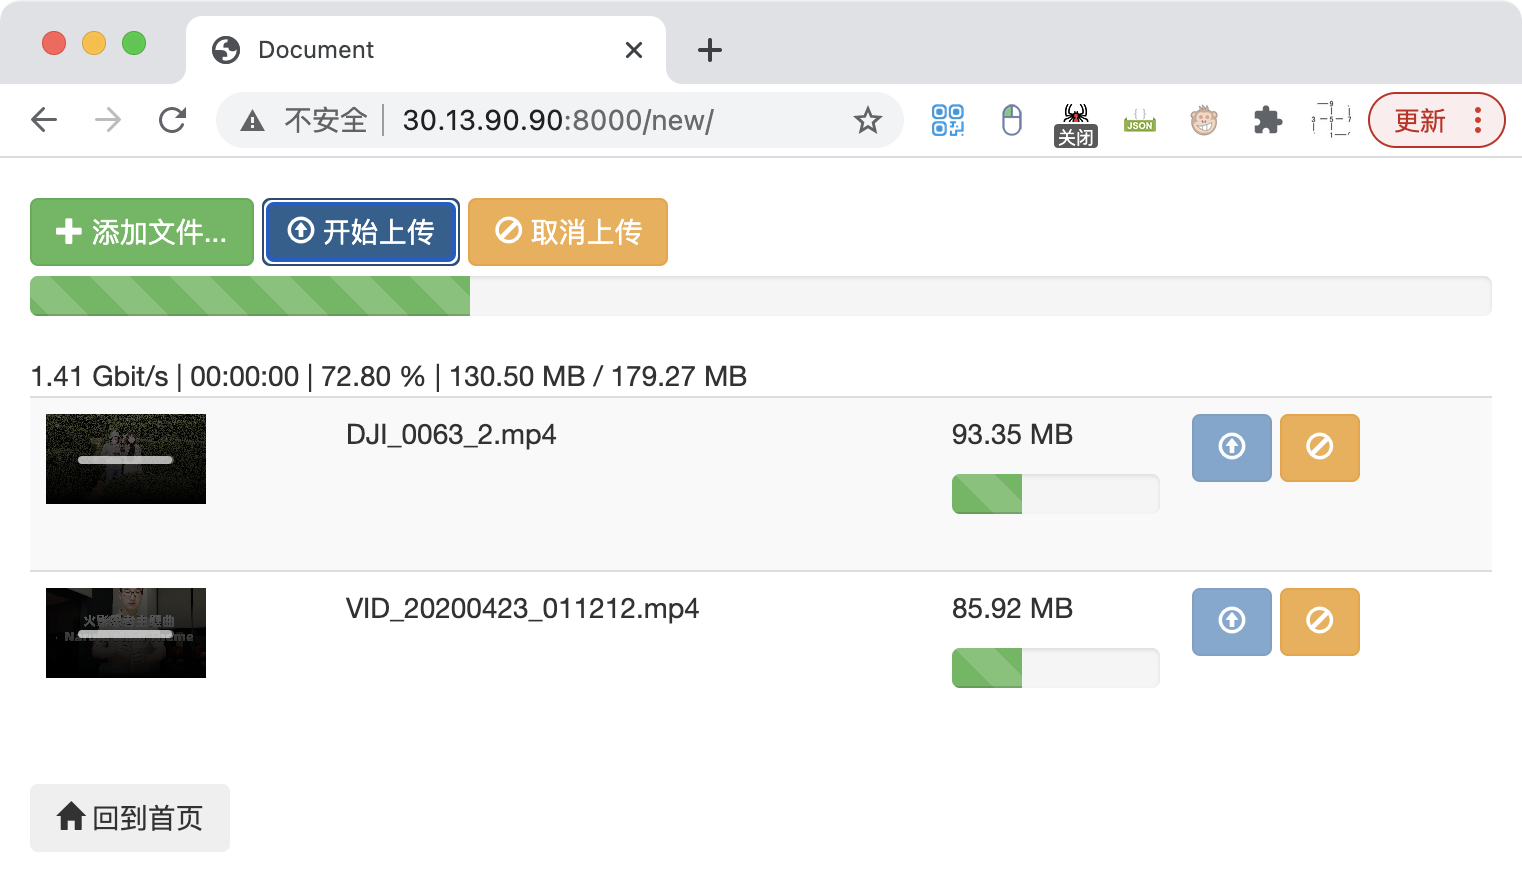Click the DJI_0063_2.mp4 video thumbnail
Screen dimensions: 1522x870
point(126,459)
